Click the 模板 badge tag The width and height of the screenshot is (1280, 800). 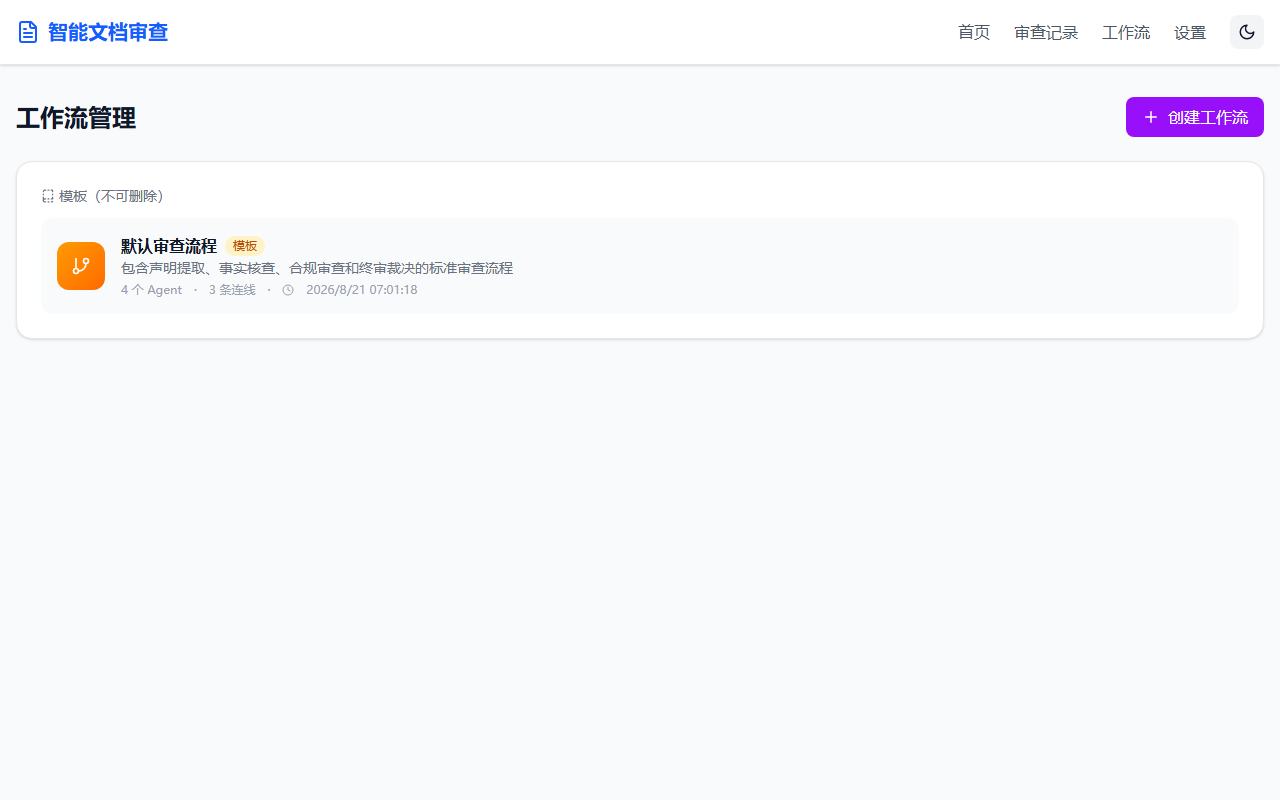[x=245, y=246]
